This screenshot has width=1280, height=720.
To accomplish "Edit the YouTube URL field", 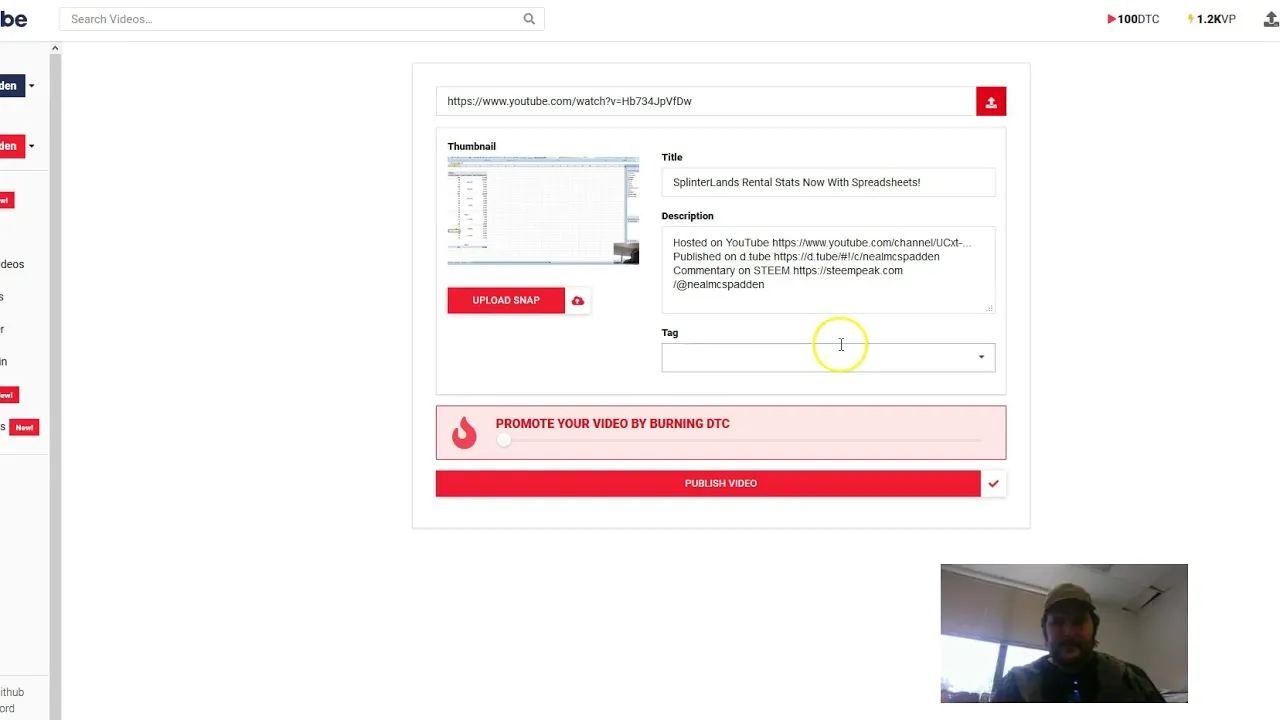I will (706, 101).
